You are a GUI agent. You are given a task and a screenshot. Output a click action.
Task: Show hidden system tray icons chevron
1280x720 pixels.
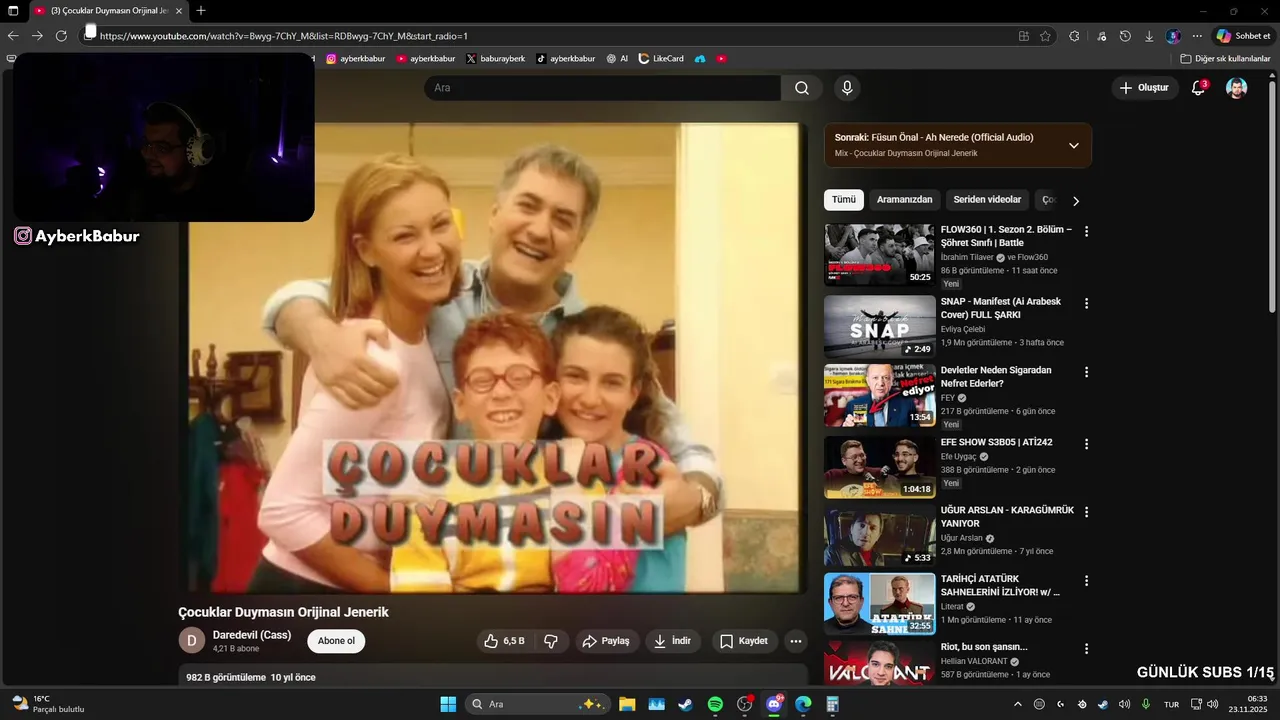pos(1017,704)
